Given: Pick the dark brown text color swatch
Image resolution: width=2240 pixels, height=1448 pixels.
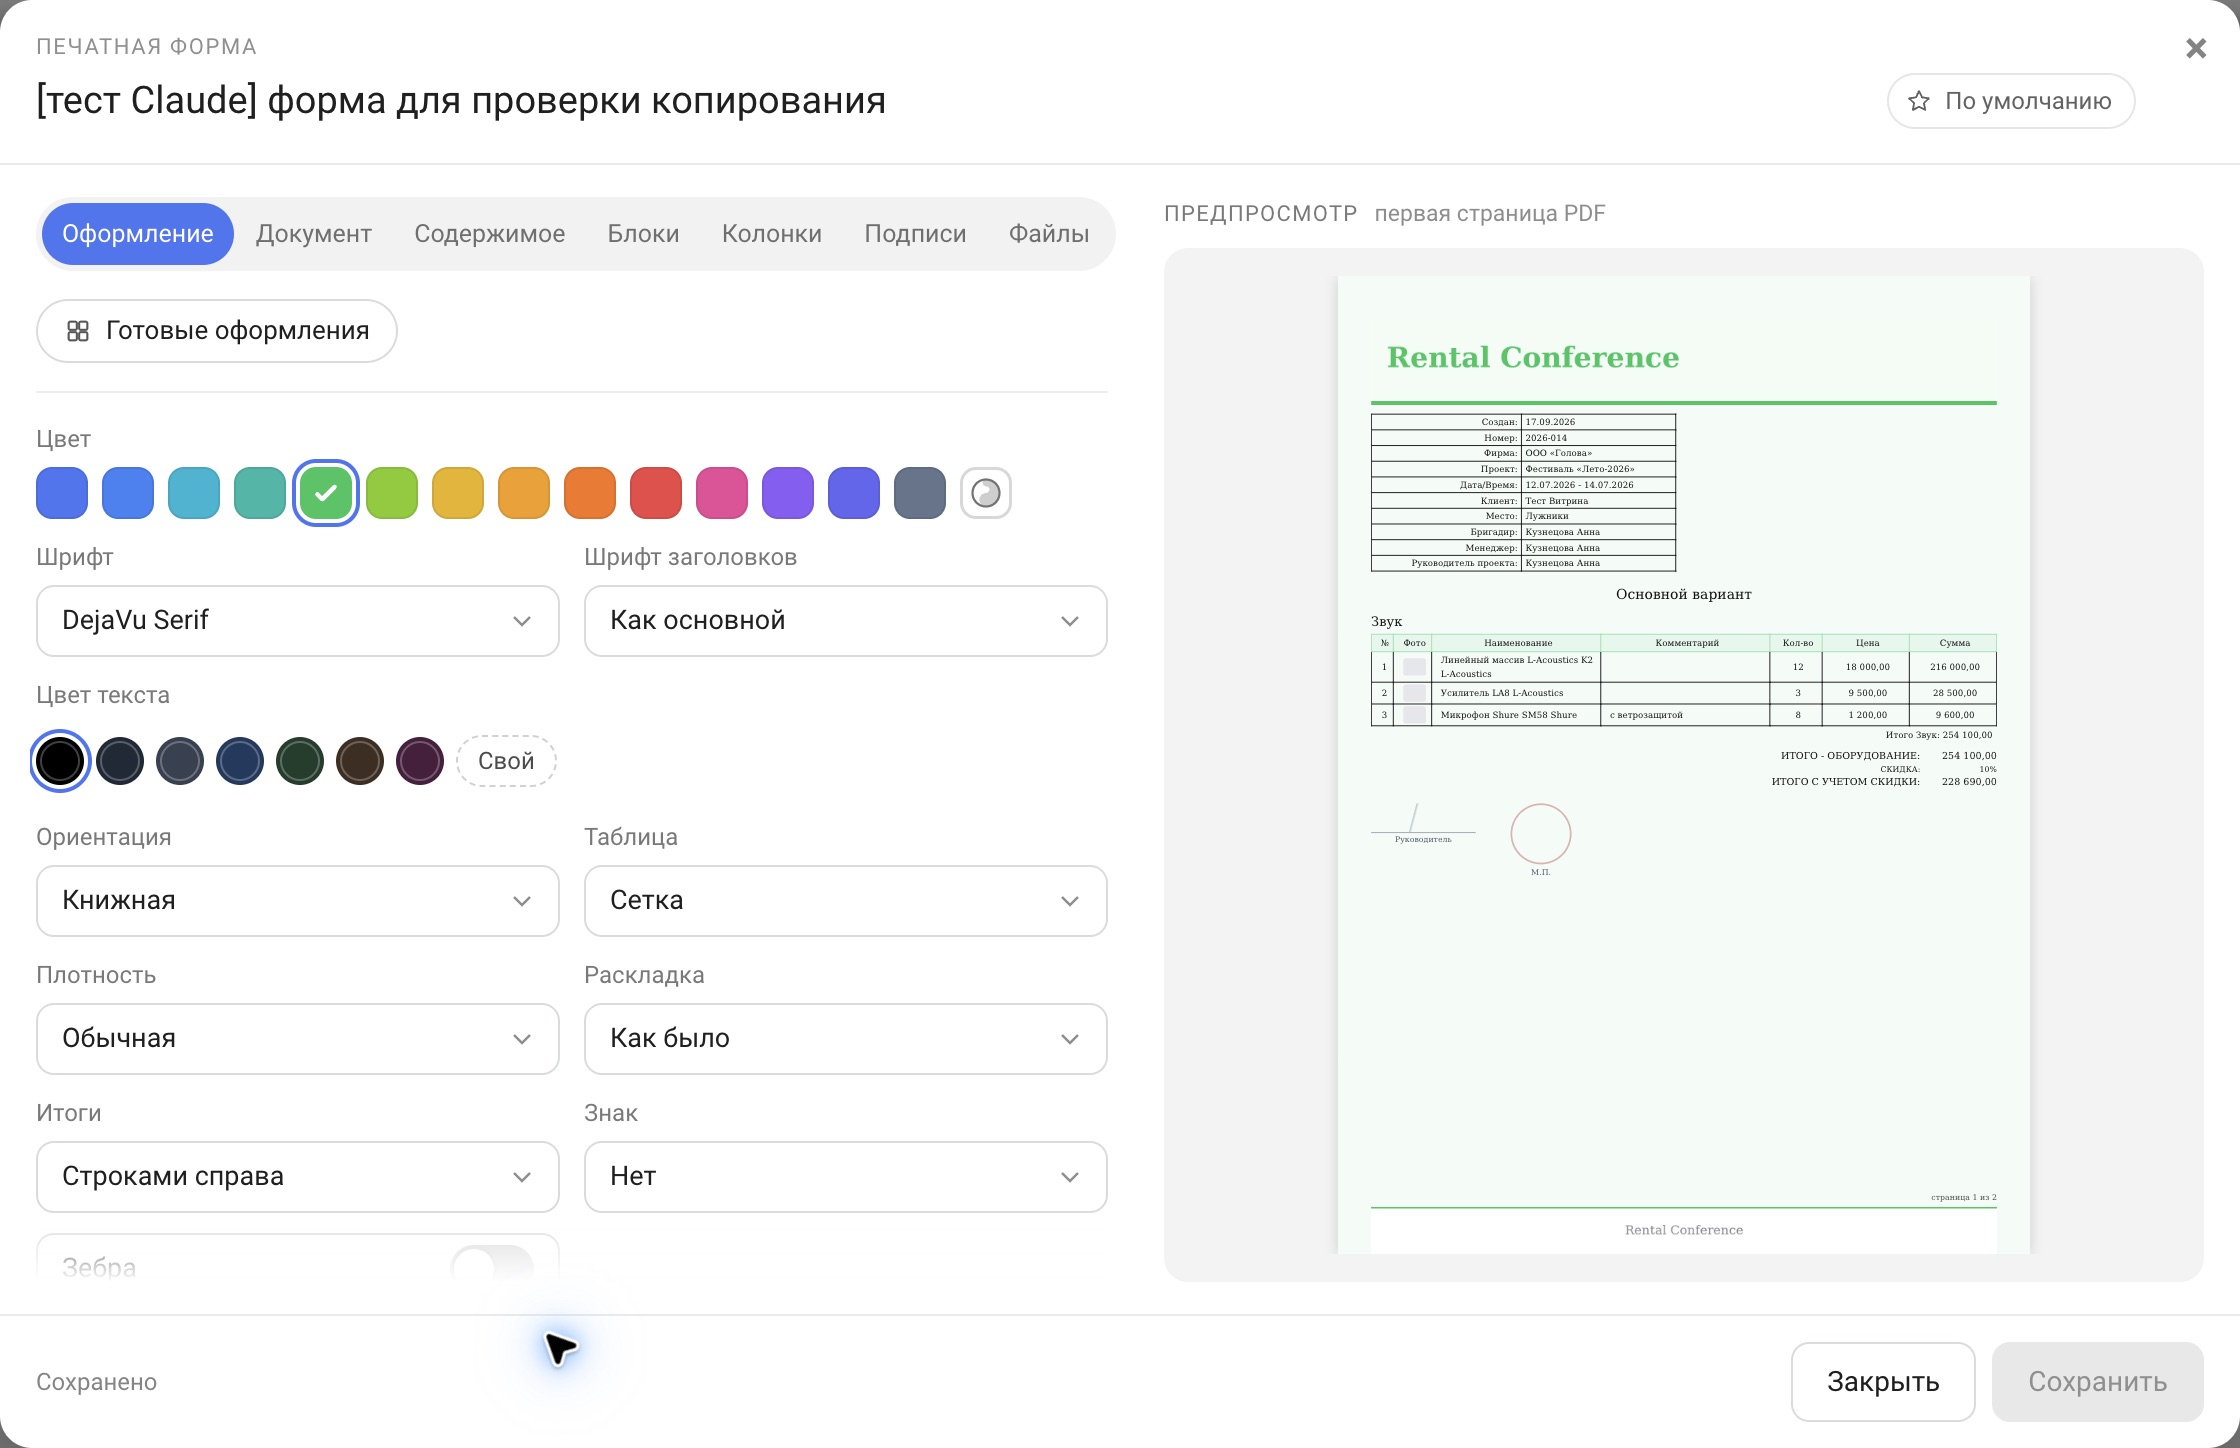Looking at the screenshot, I should 360,761.
